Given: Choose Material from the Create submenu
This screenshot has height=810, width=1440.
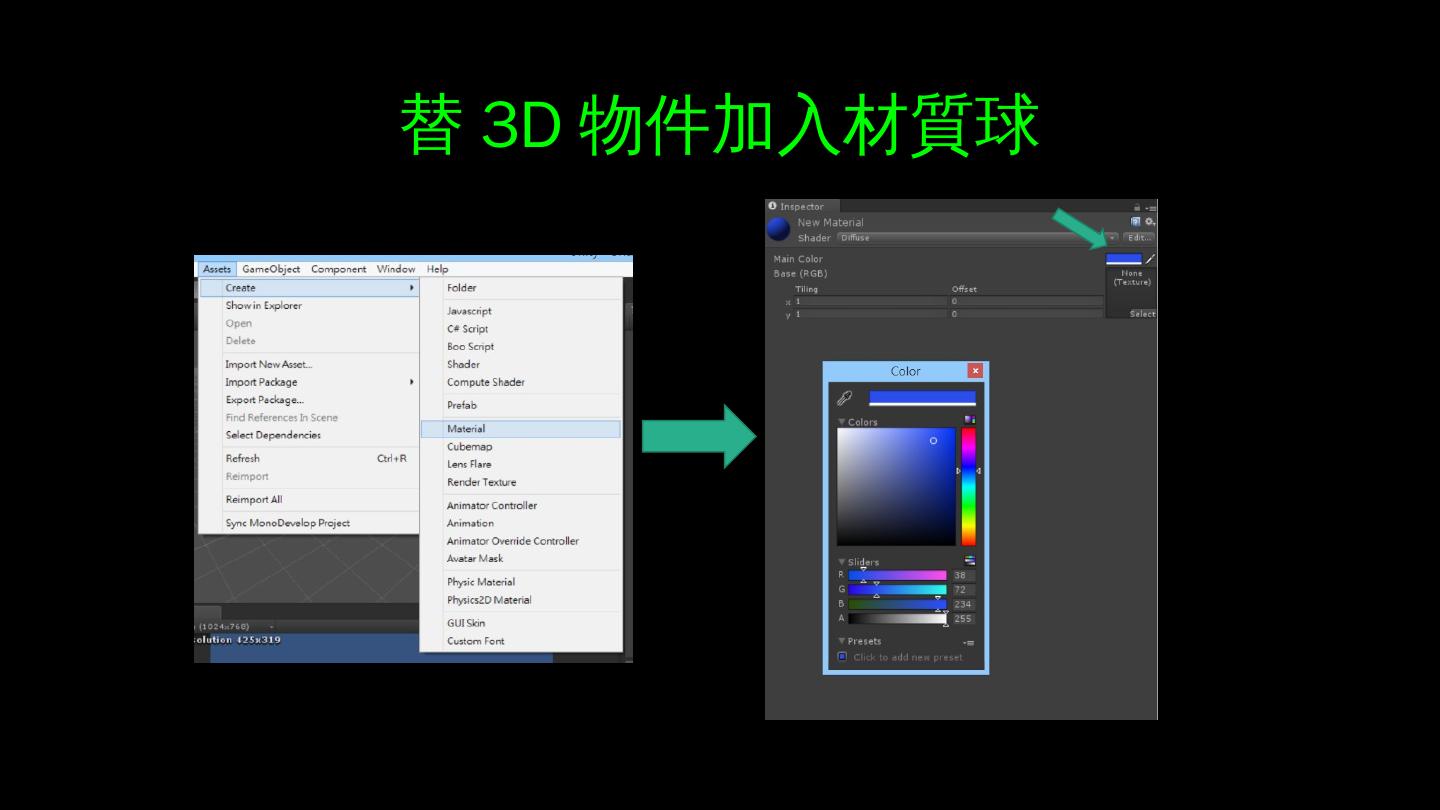Looking at the screenshot, I should 466,429.
